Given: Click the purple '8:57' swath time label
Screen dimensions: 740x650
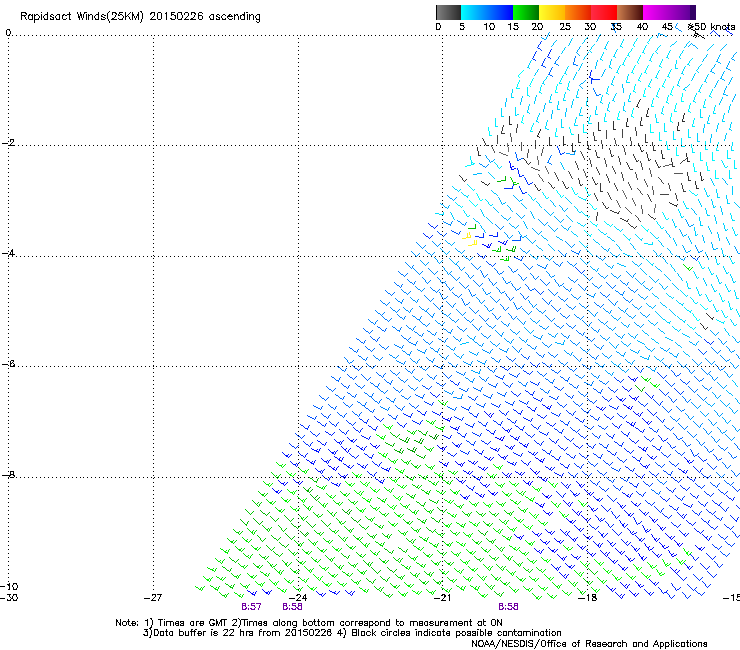Looking at the screenshot, I should pos(251,607).
